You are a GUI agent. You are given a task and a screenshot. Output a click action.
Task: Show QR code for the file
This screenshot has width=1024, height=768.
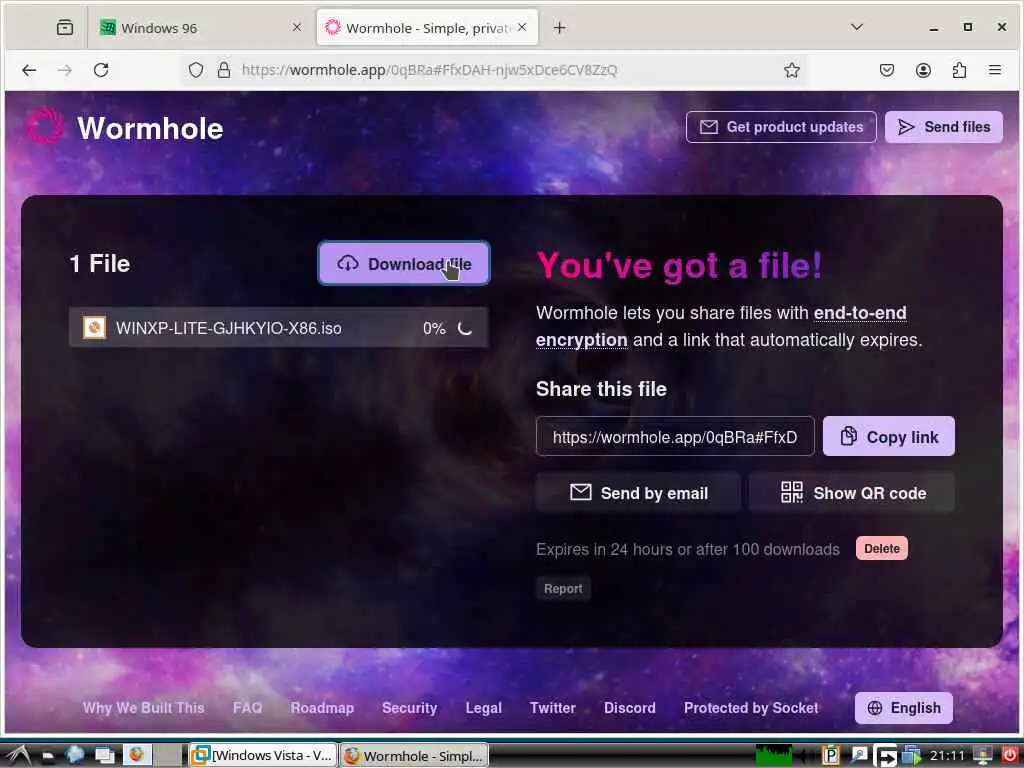[x=852, y=492]
